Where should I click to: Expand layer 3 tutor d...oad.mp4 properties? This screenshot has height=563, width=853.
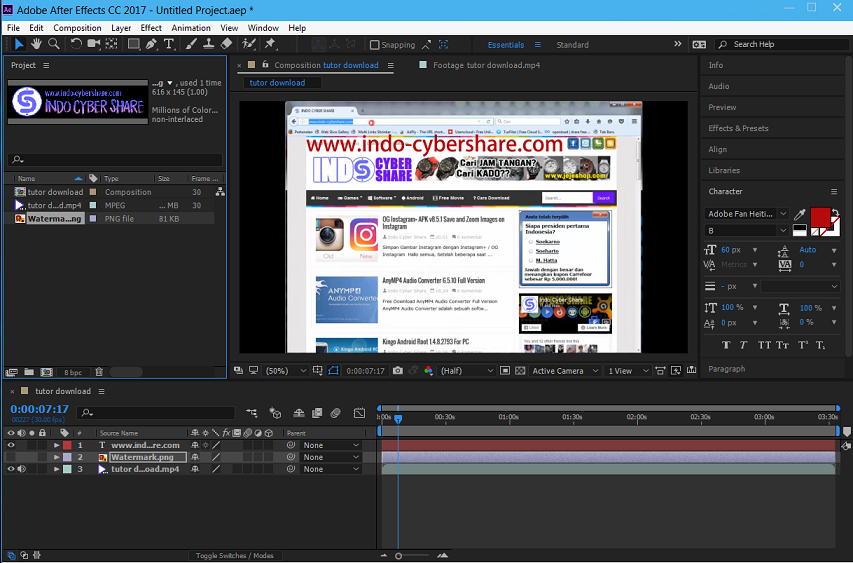[x=56, y=469]
